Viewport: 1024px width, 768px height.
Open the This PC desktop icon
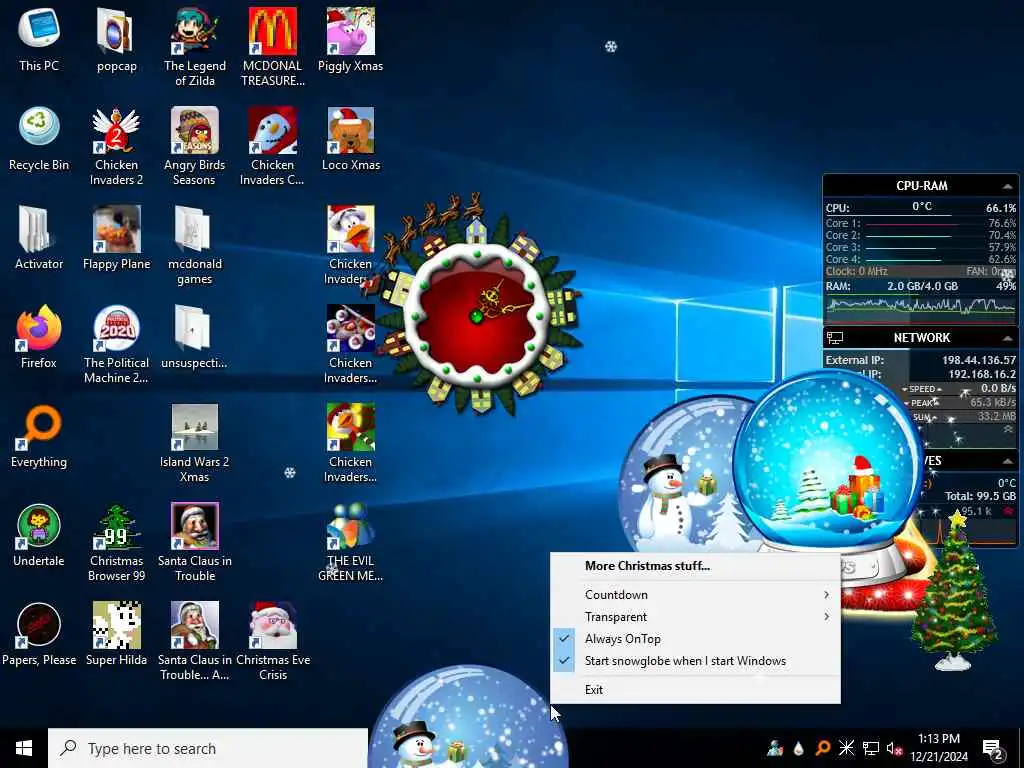point(39,39)
